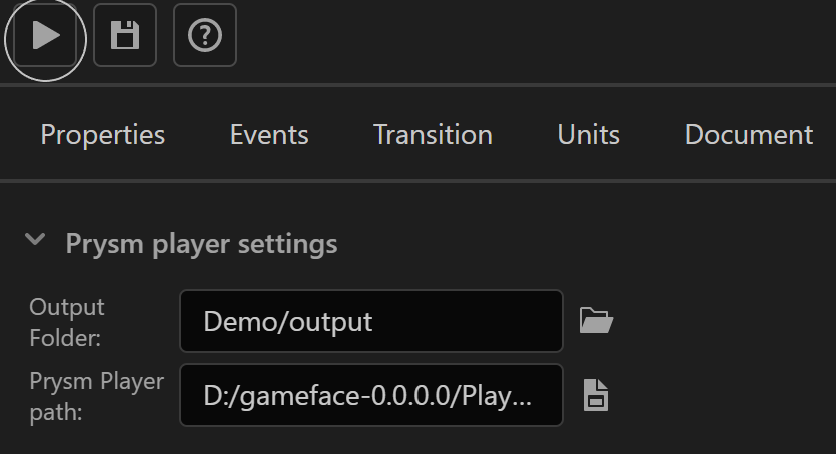
Task: Show the Document tab
Action: (749, 134)
